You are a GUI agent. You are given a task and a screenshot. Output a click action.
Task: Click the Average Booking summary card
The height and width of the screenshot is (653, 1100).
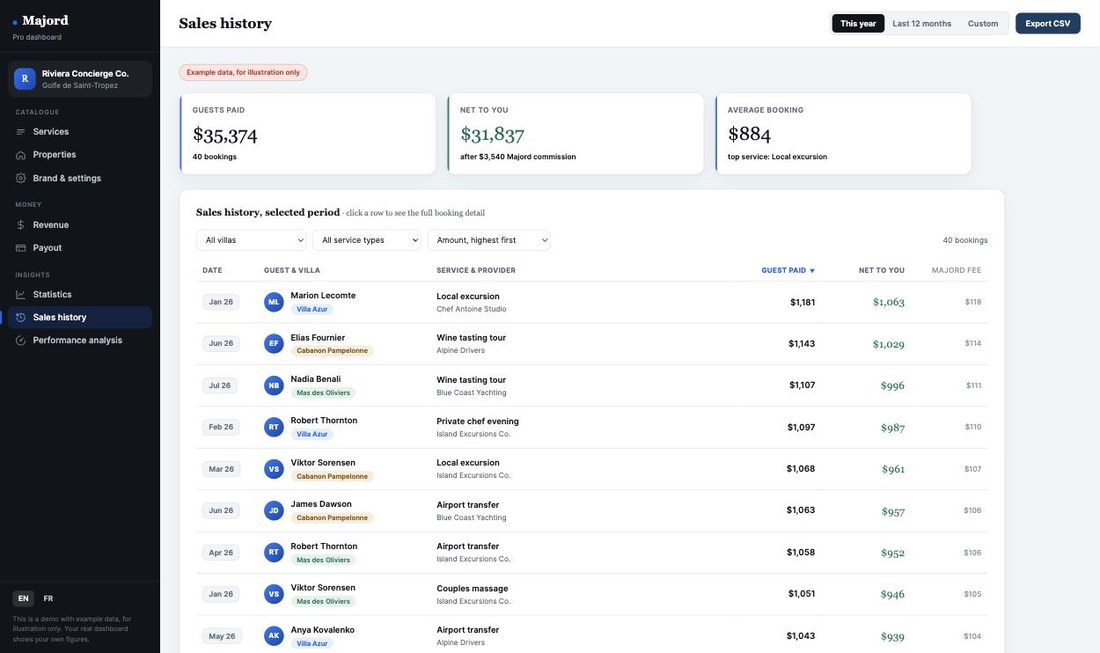click(843, 134)
